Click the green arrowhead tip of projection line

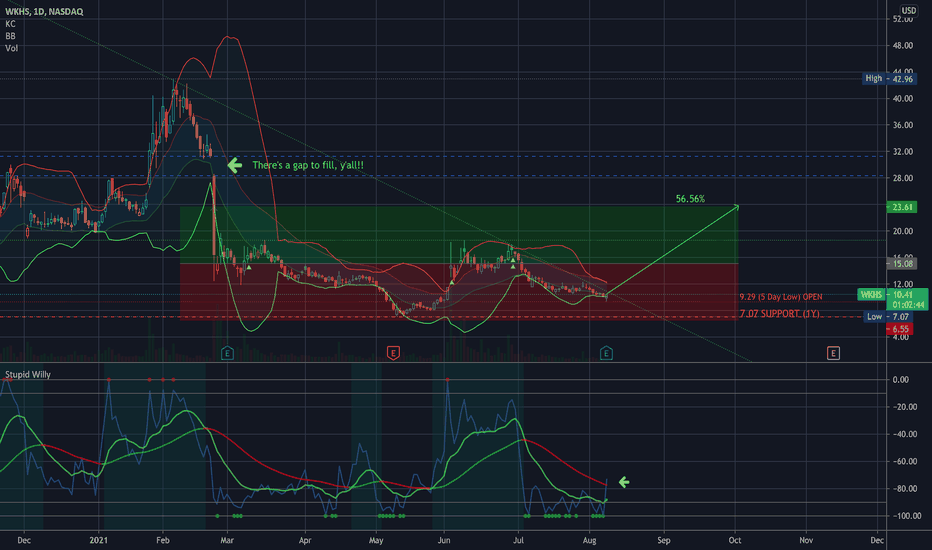tap(736, 206)
